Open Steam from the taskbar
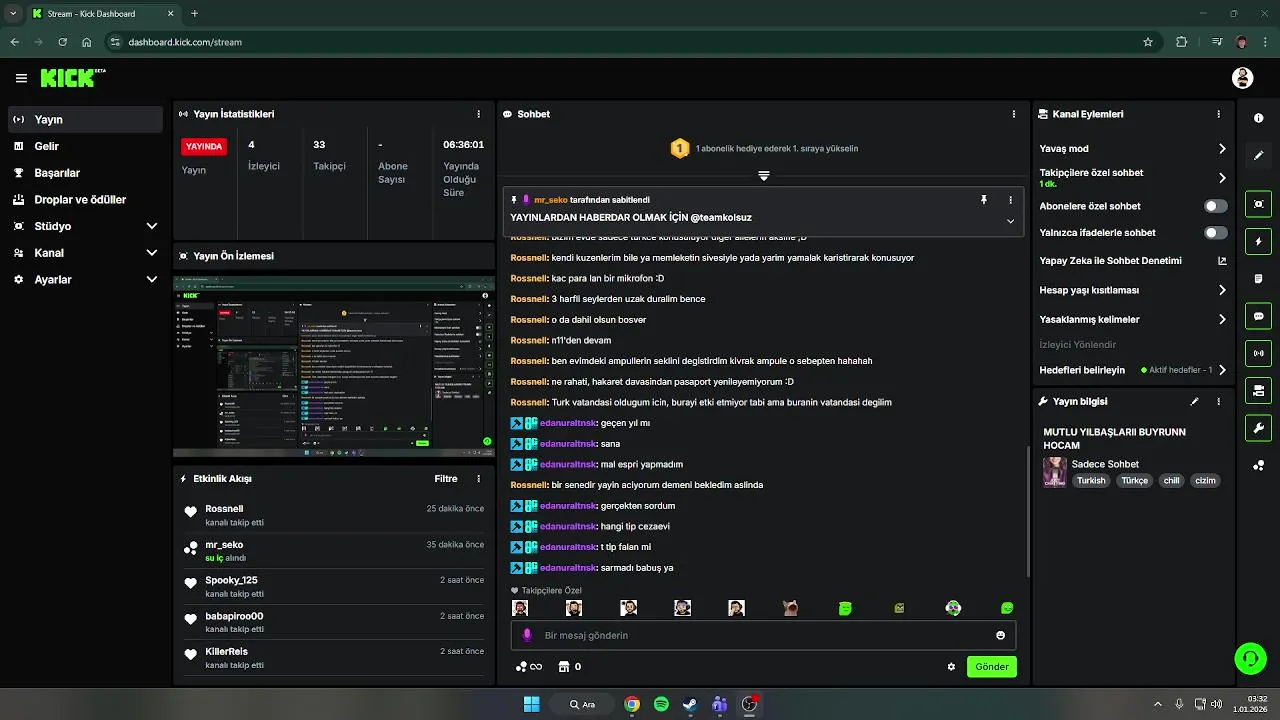1280x720 pixels. (x=690, y=704)
